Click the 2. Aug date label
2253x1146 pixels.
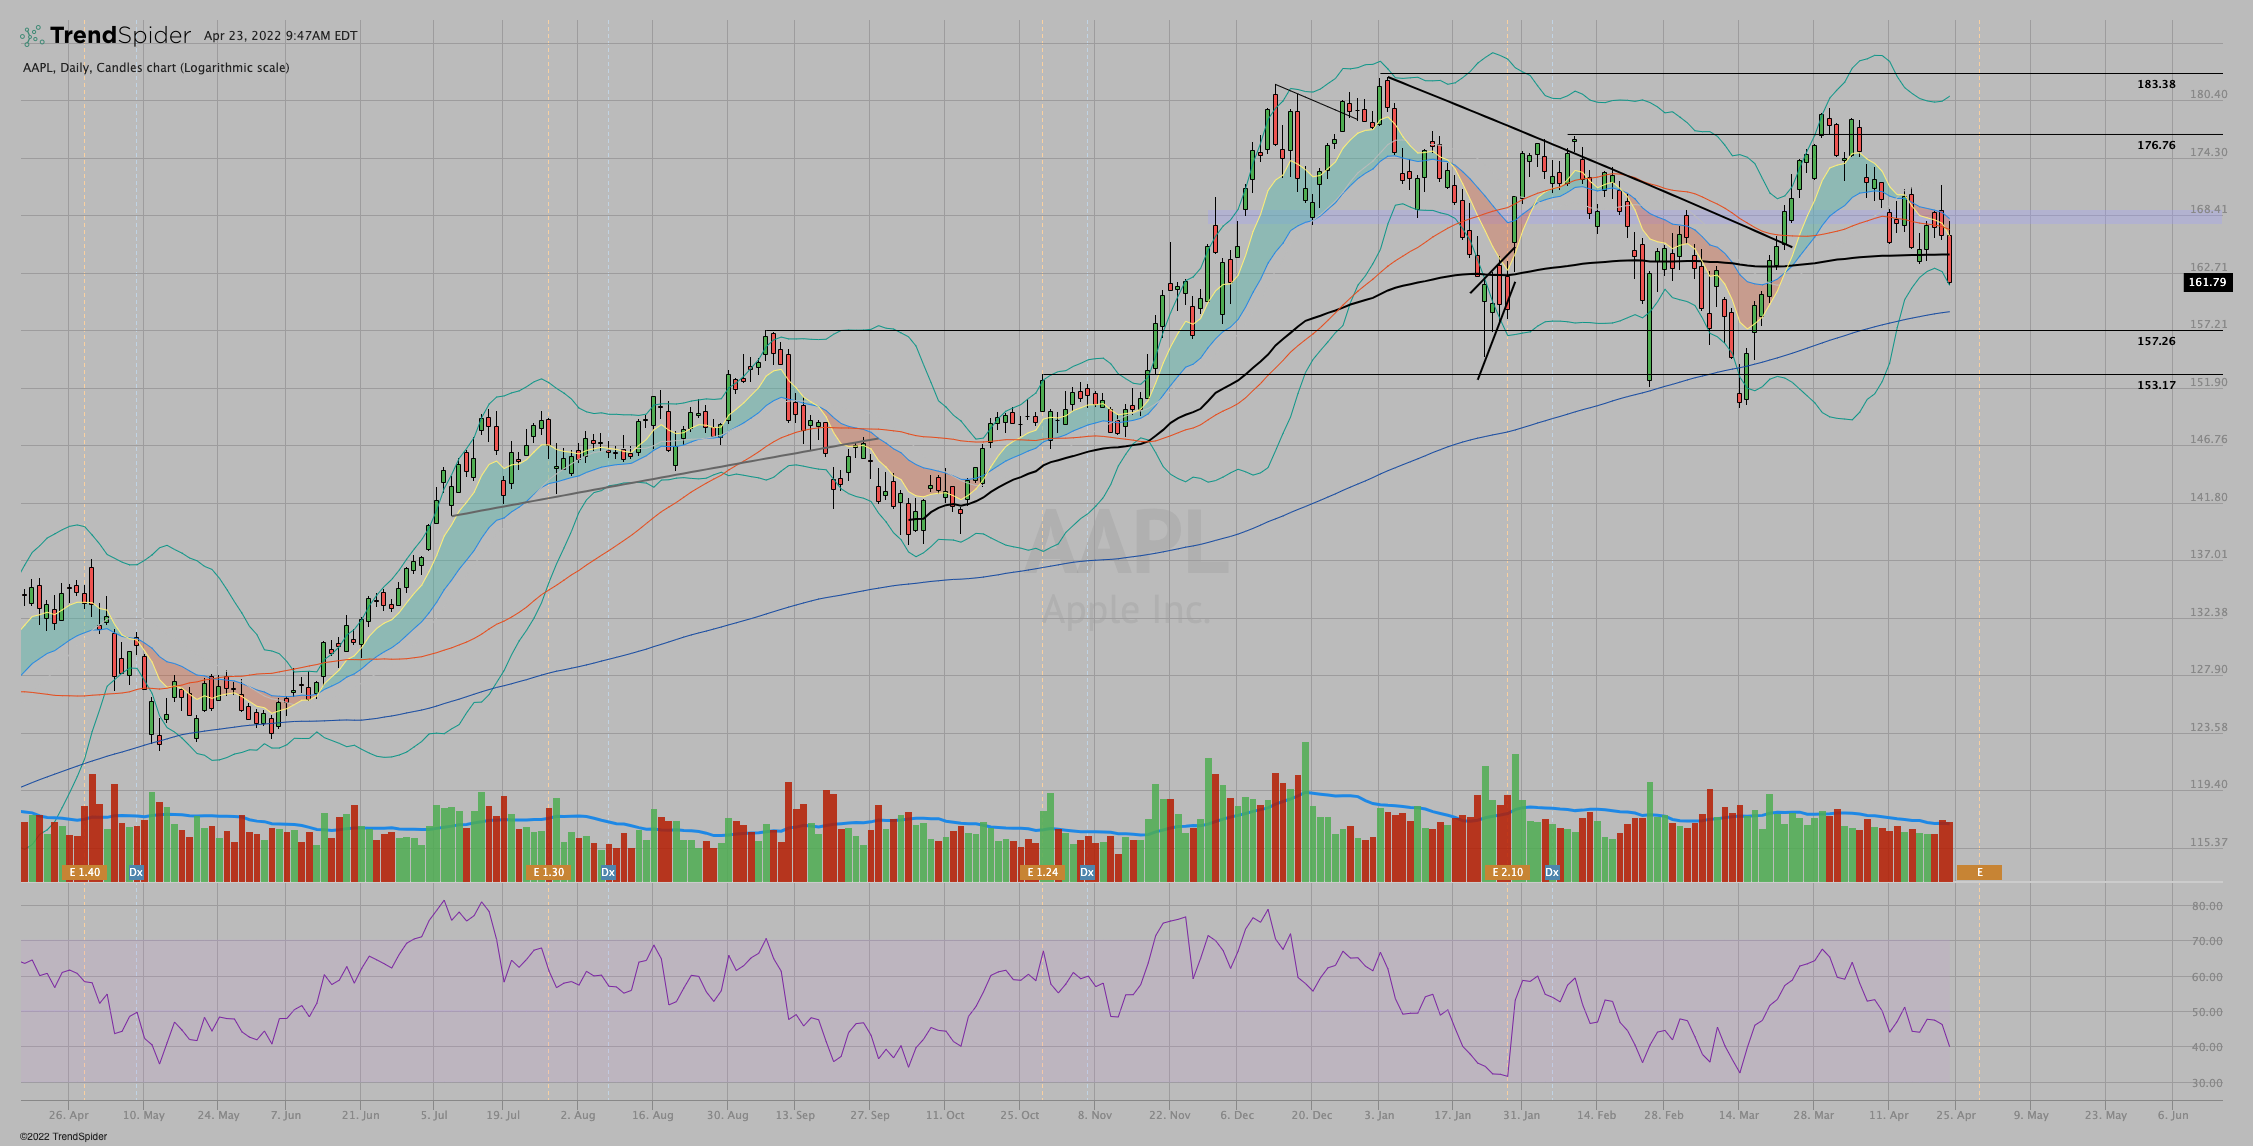point(578,1114)
